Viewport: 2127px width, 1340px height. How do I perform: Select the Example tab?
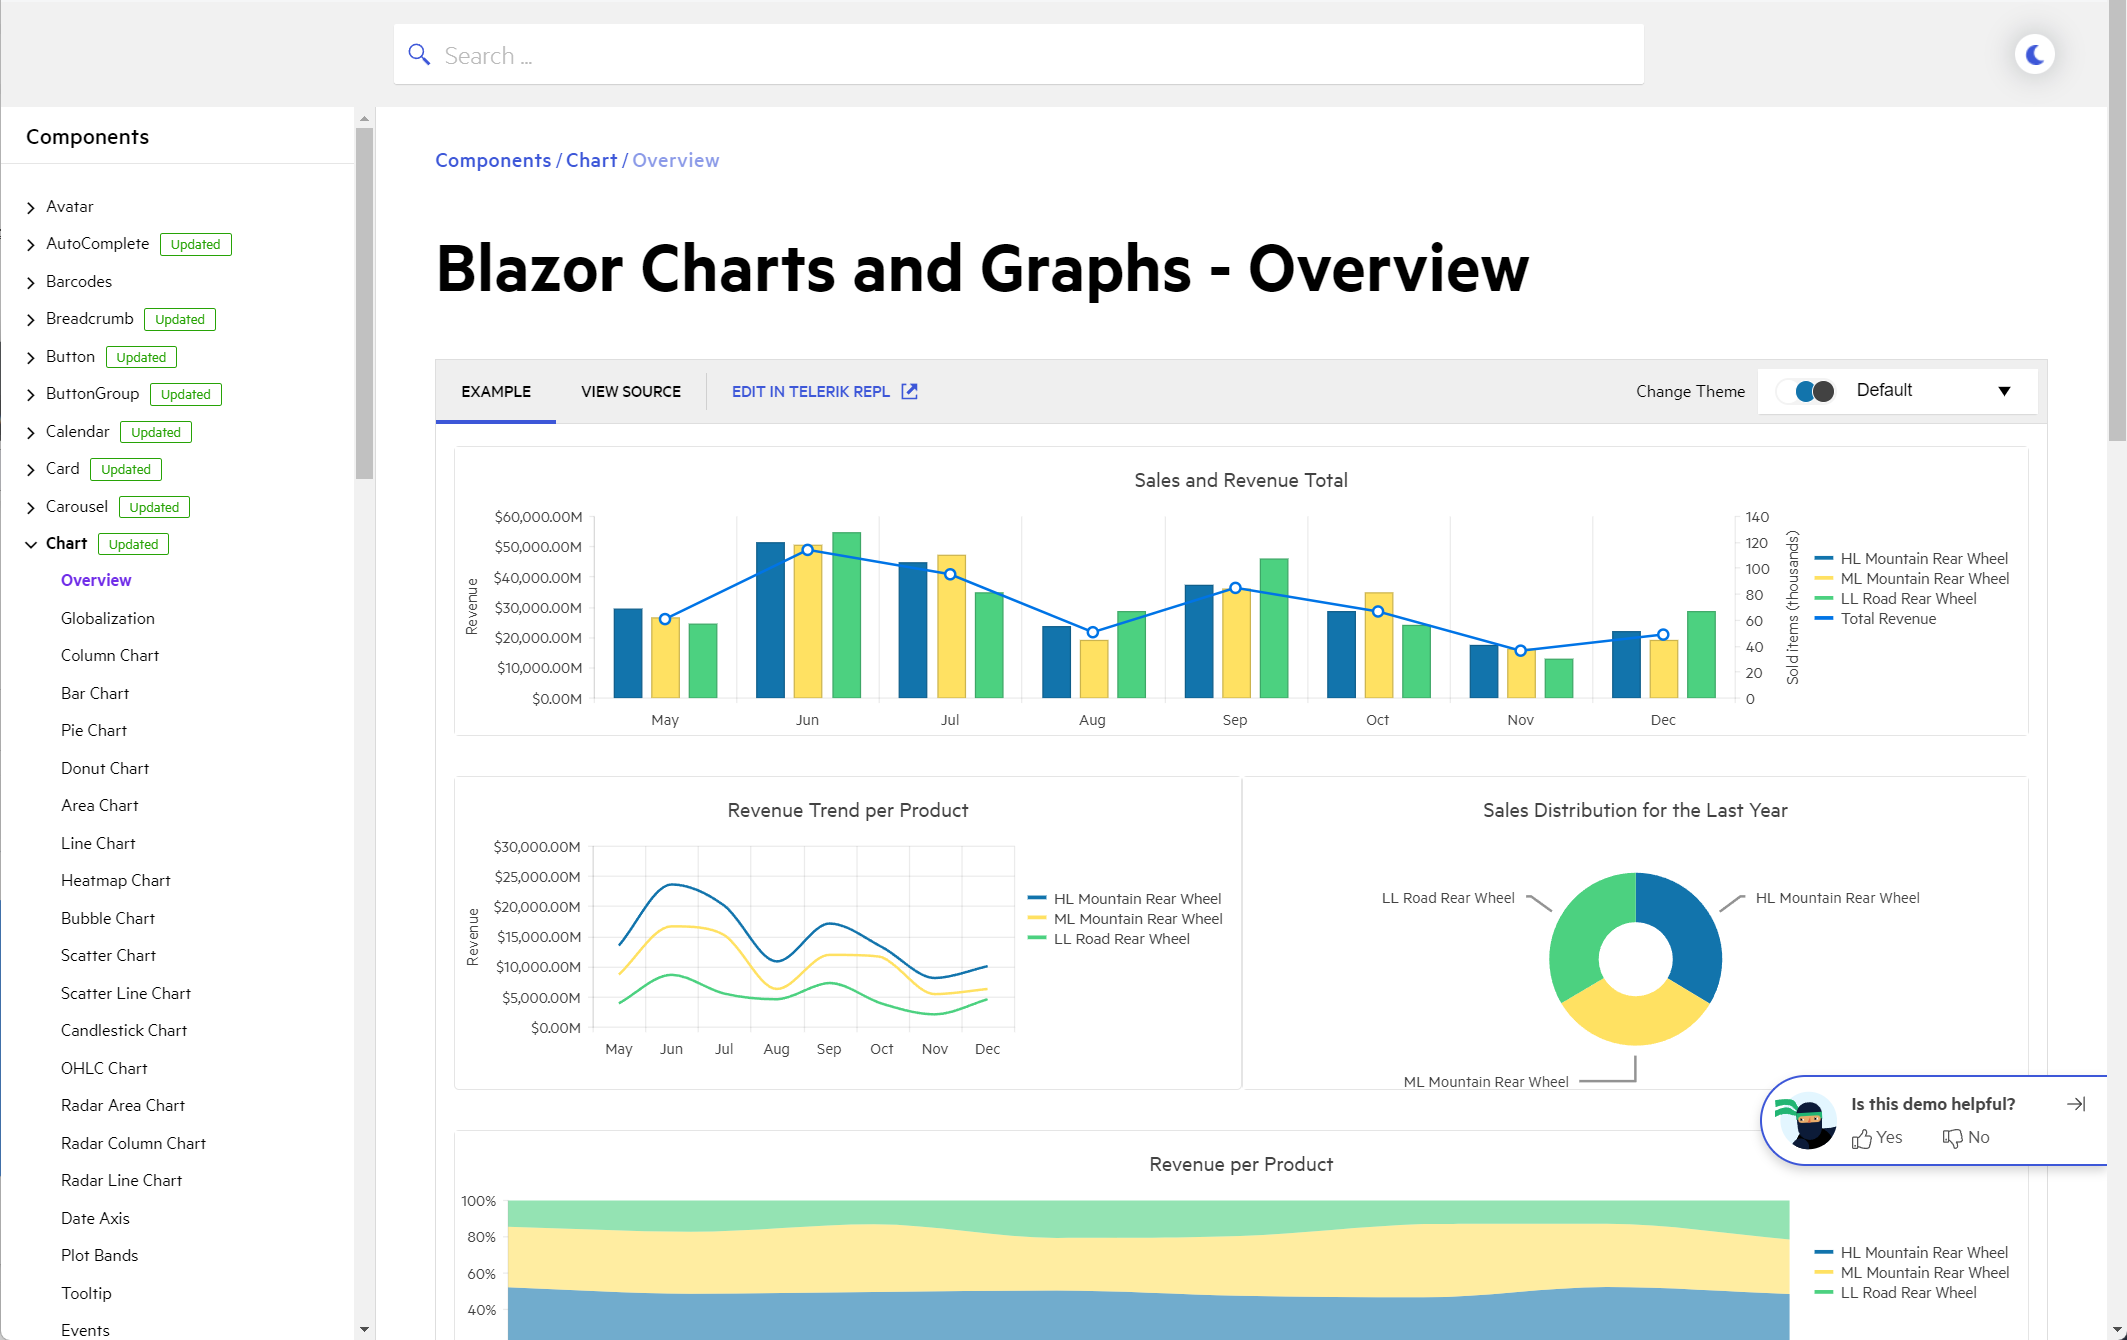tap(496, 391)
